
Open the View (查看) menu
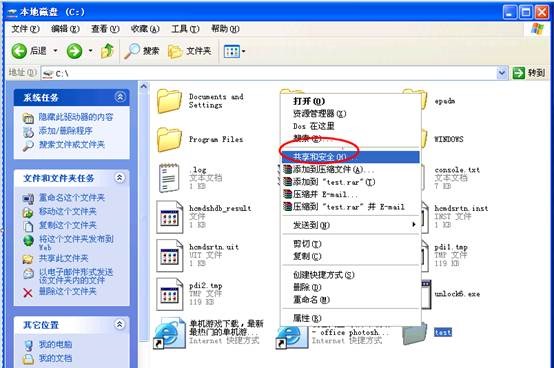coord(105,29)
